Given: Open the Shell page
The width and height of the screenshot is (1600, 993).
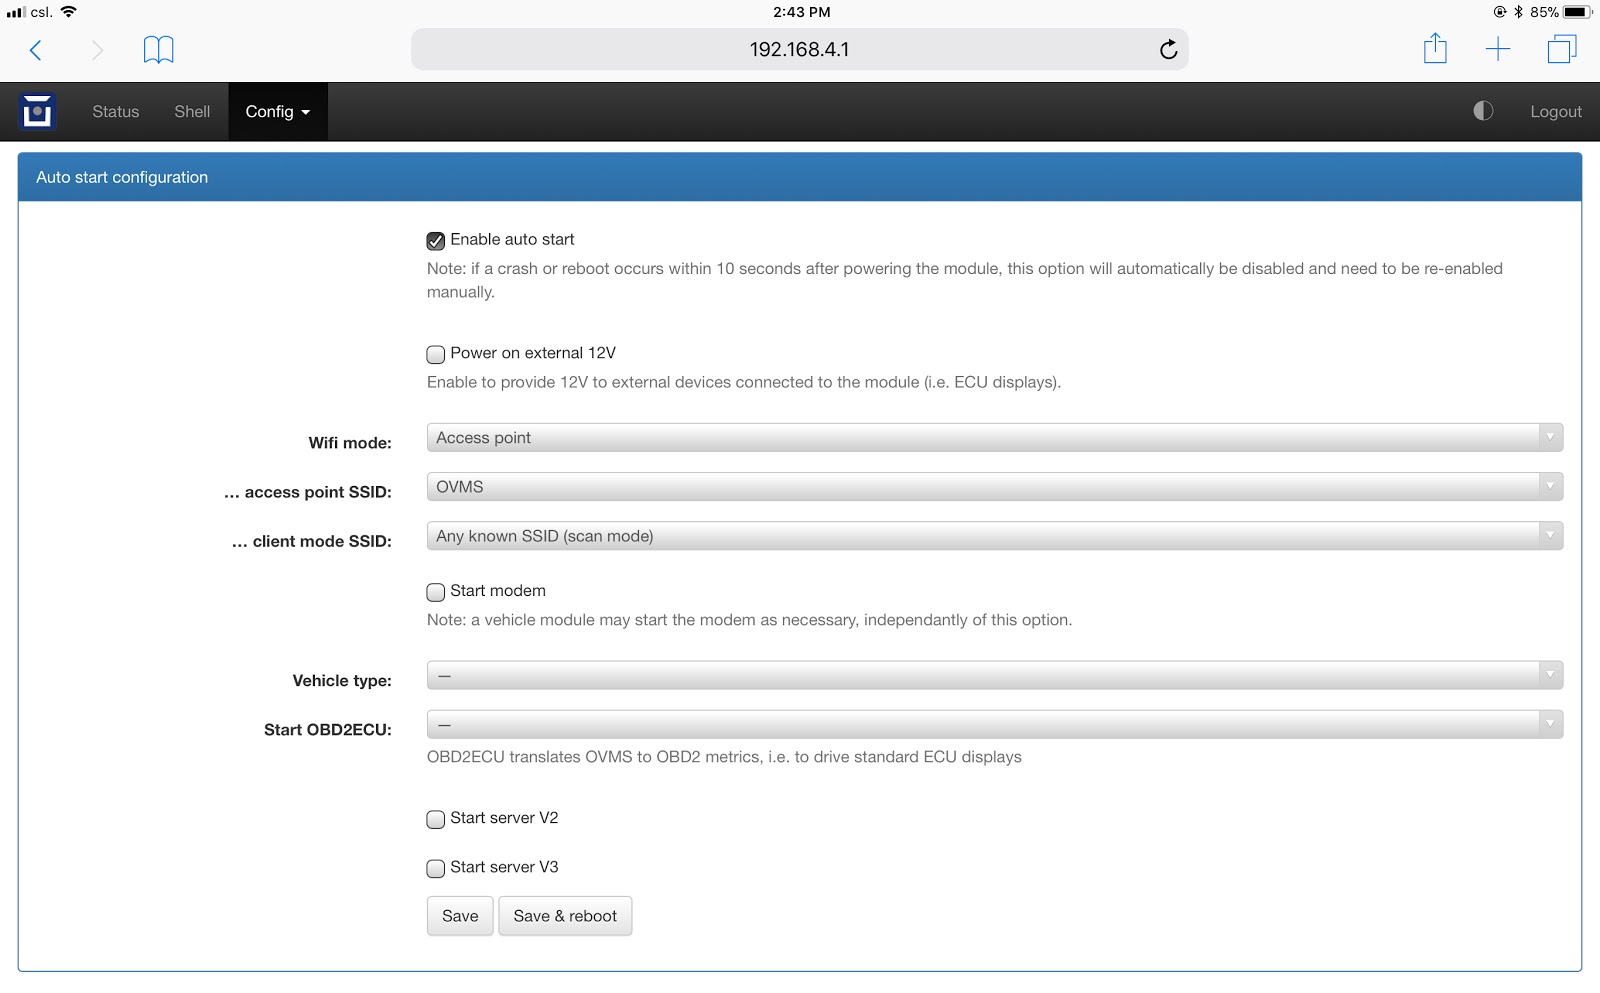Looking at the screenshot, I should point(192,112).
